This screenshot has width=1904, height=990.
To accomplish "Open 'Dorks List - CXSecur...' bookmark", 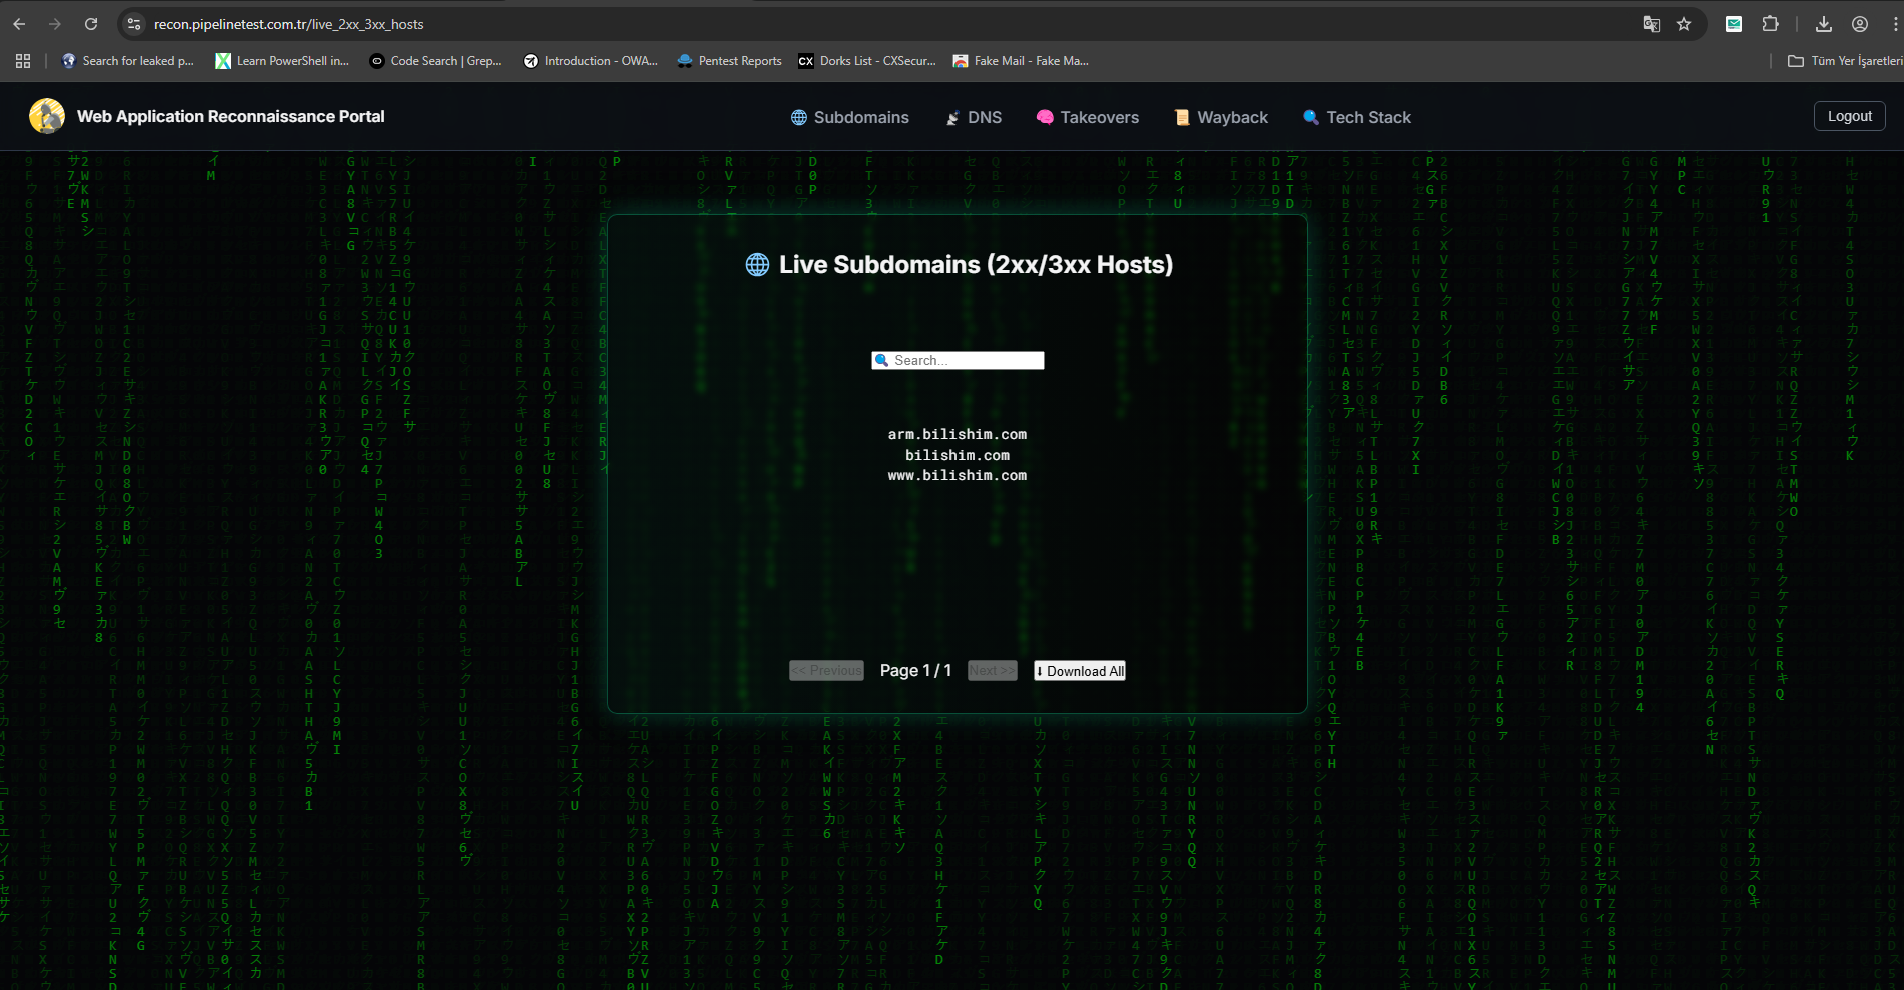I will (867, 61).
